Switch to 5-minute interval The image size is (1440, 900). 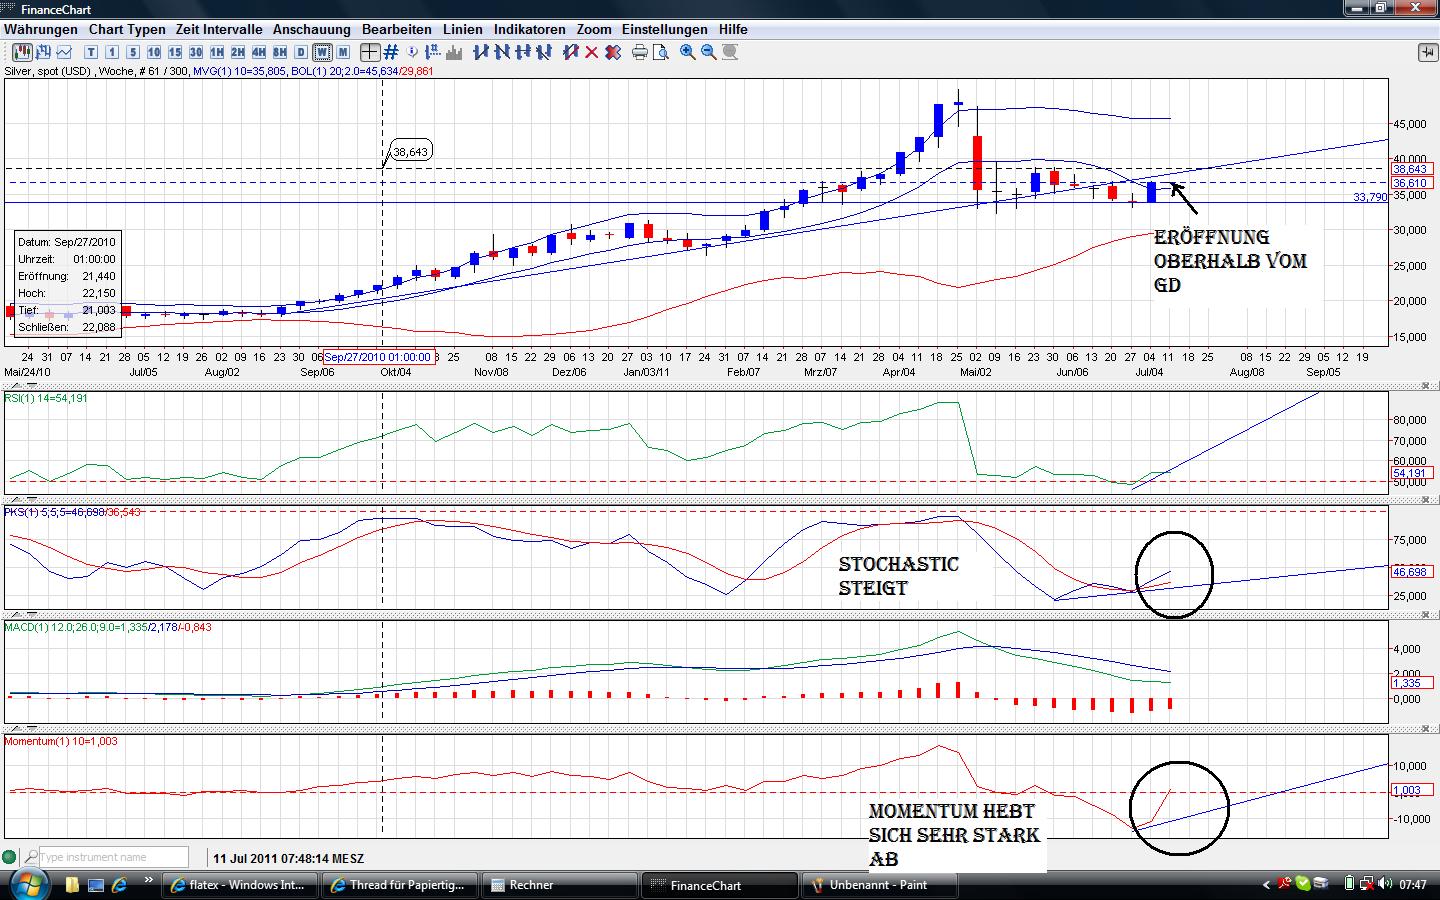[133, 52]
